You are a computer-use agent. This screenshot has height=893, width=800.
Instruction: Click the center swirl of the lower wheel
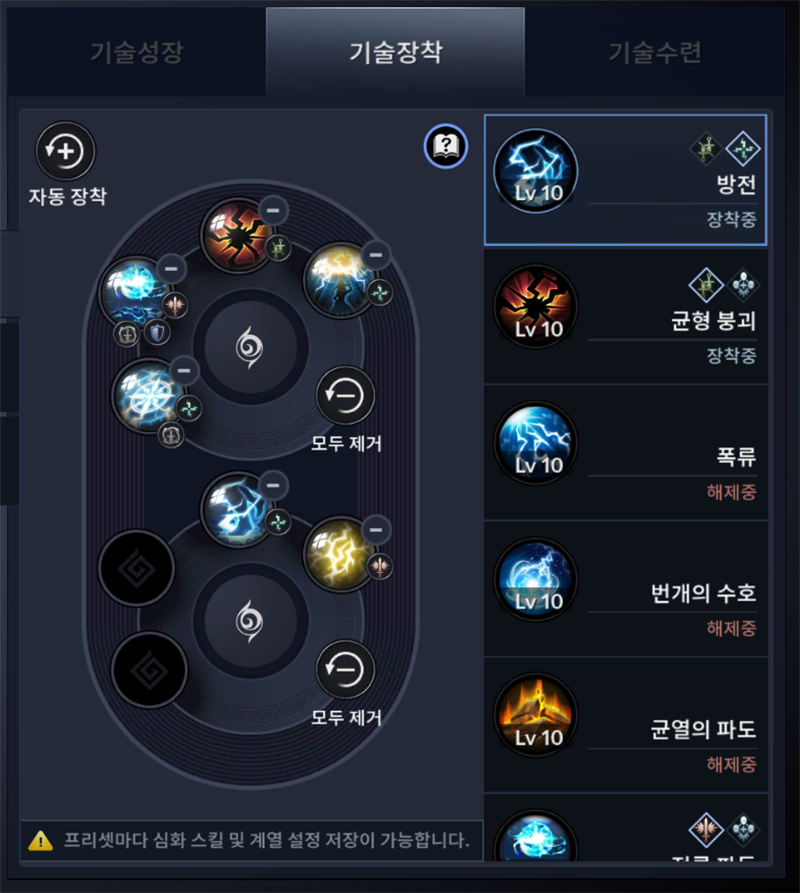pos(250,620)
